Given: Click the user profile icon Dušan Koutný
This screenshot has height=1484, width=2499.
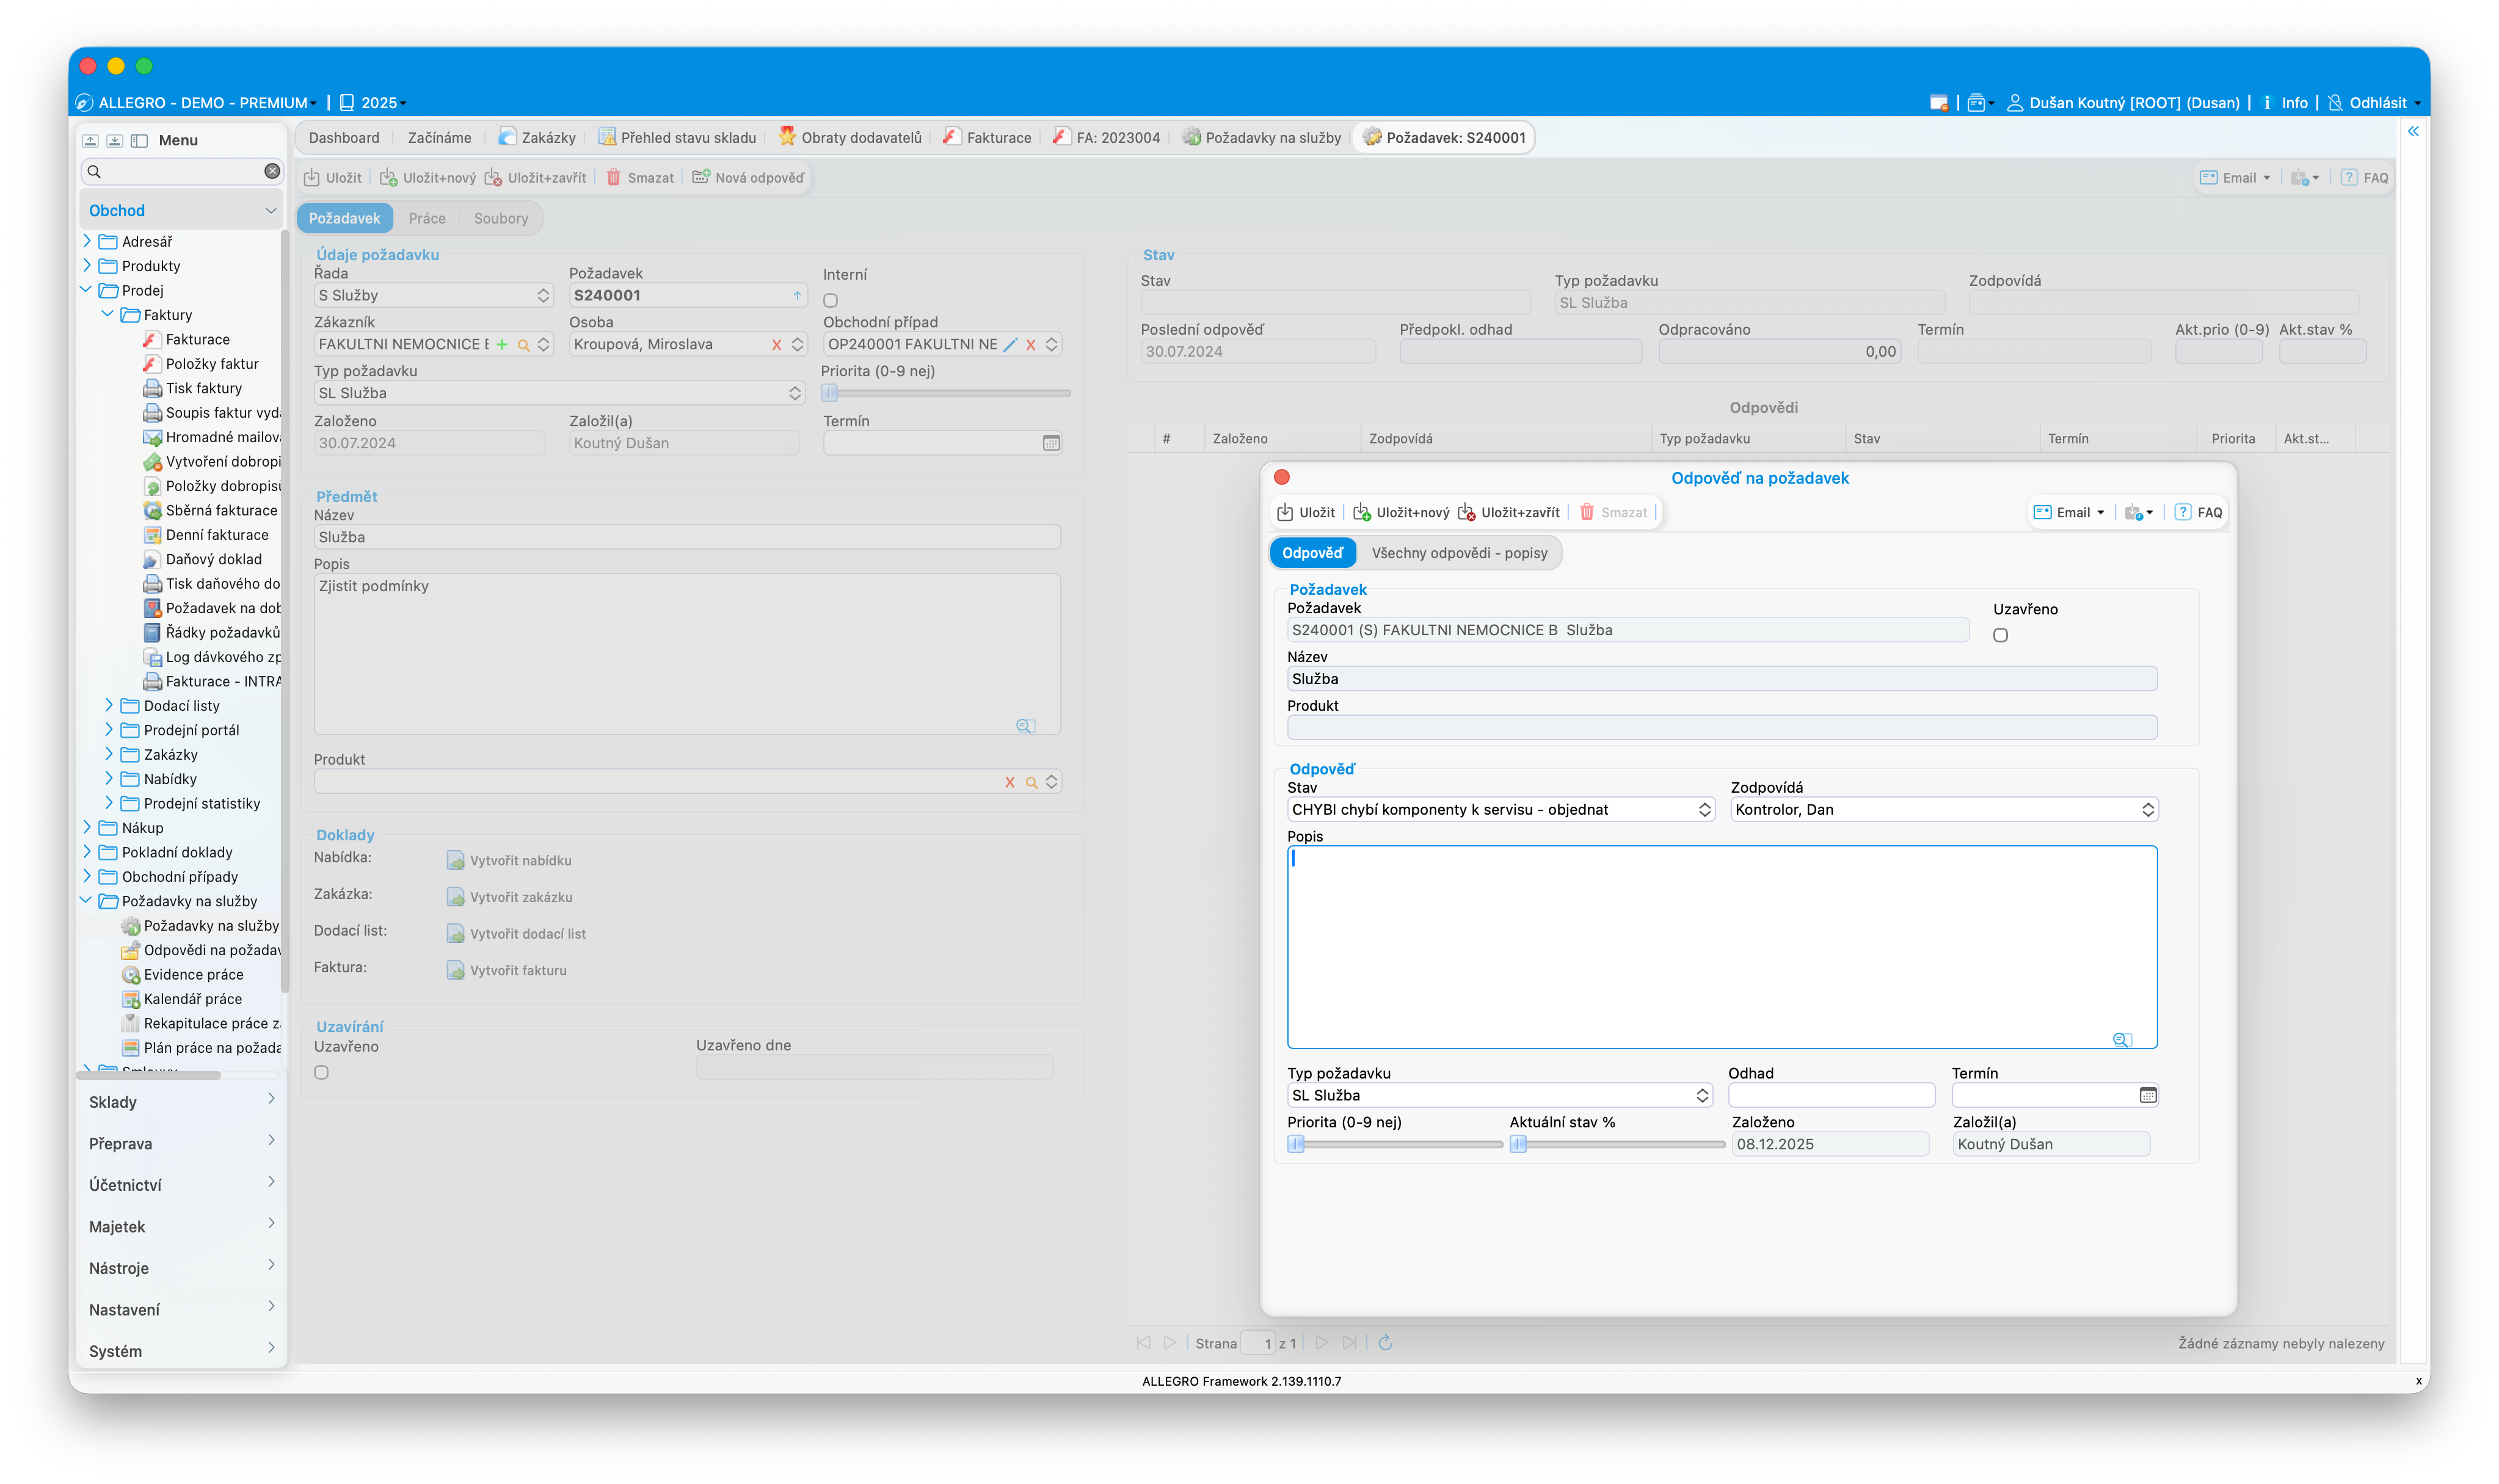Looking at the screenshot, I should (2015, 102).
